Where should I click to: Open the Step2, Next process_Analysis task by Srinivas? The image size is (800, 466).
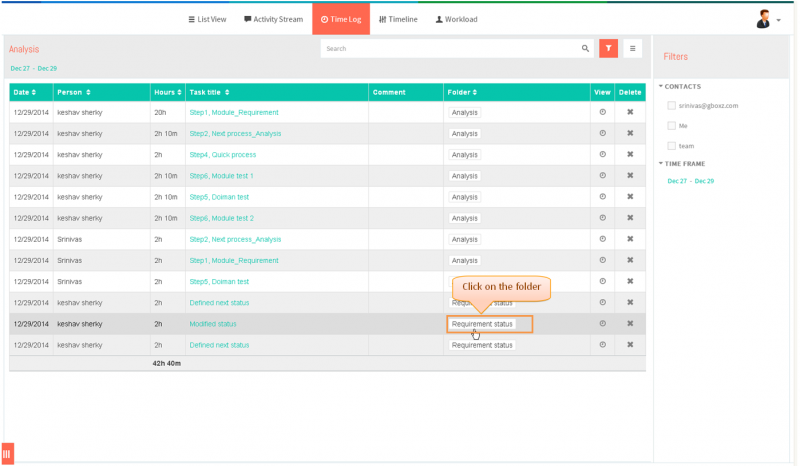(235, 239)
